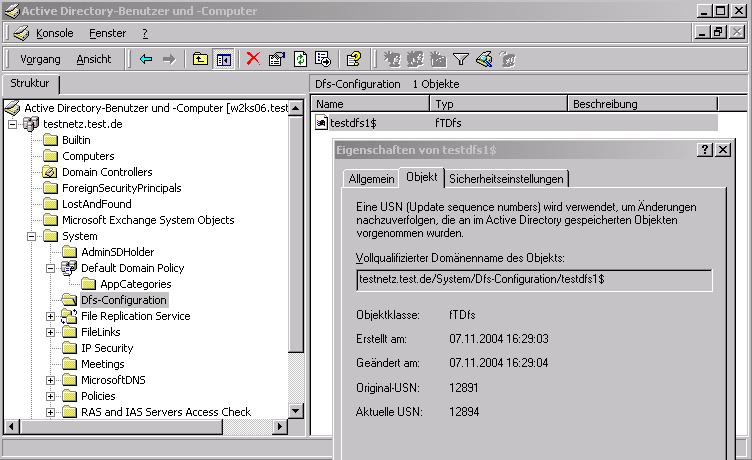This screenshot has height=460, width=752.
Task: Sort by the Name column header
Action: (370, 104)
